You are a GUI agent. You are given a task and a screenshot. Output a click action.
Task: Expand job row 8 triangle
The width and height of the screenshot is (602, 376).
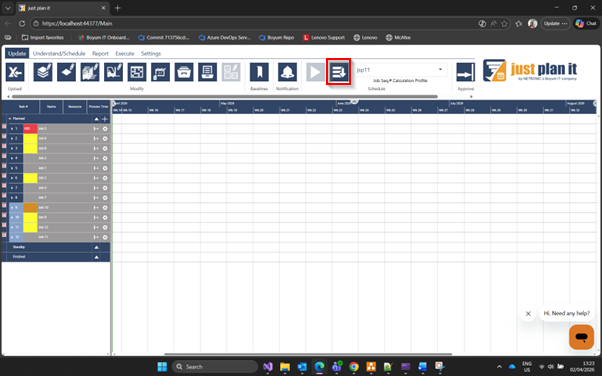(x=12, y=198)
